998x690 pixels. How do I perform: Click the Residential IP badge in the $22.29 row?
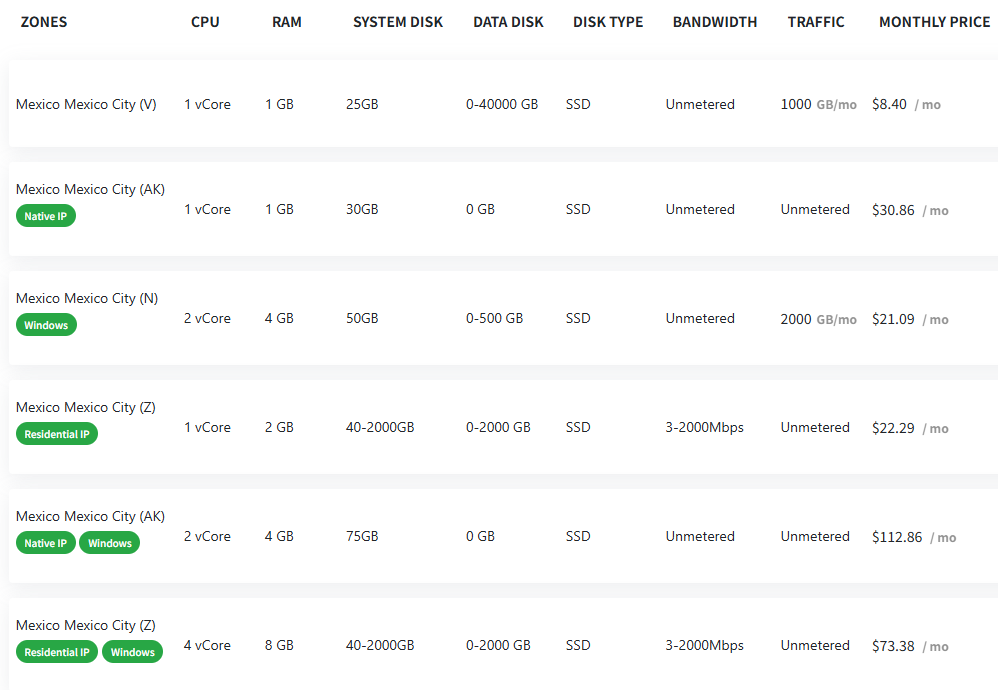point(57,433)
